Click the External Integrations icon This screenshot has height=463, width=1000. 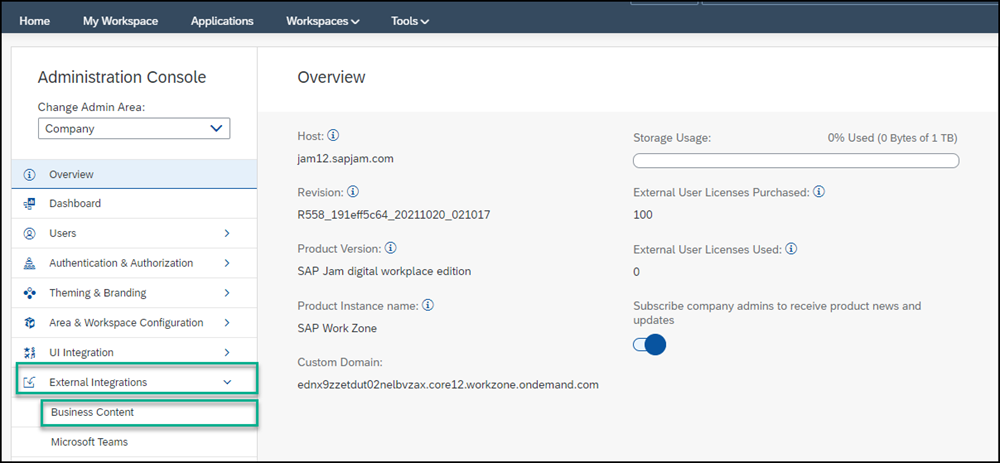pos(29,383)
